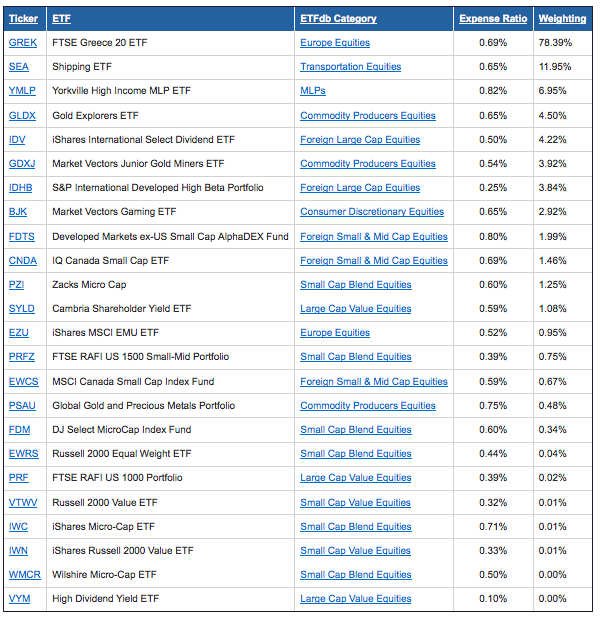Open the IWN ticker link
Screen dimensions: 602x619
click(x=18, y=551)
